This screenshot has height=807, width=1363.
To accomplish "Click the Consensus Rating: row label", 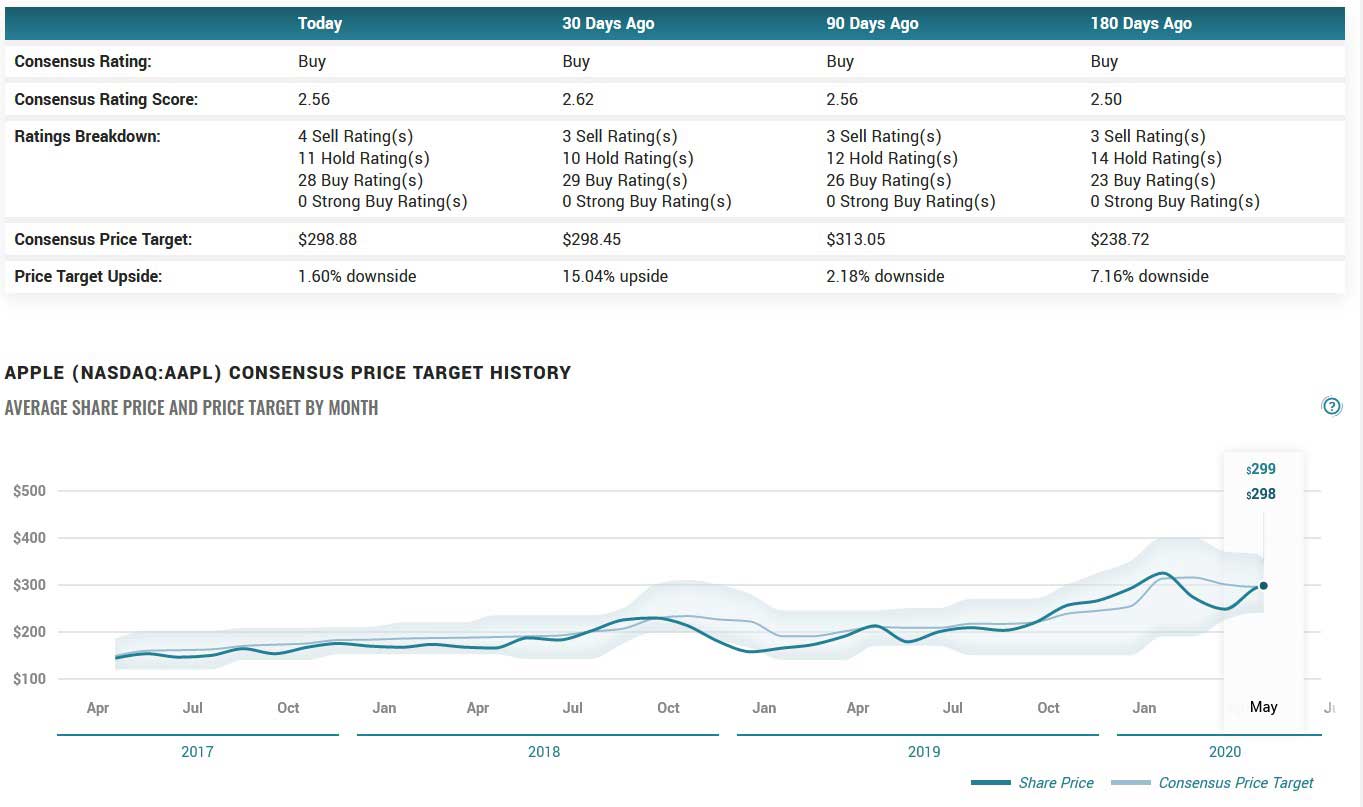I will coord(83,61).
